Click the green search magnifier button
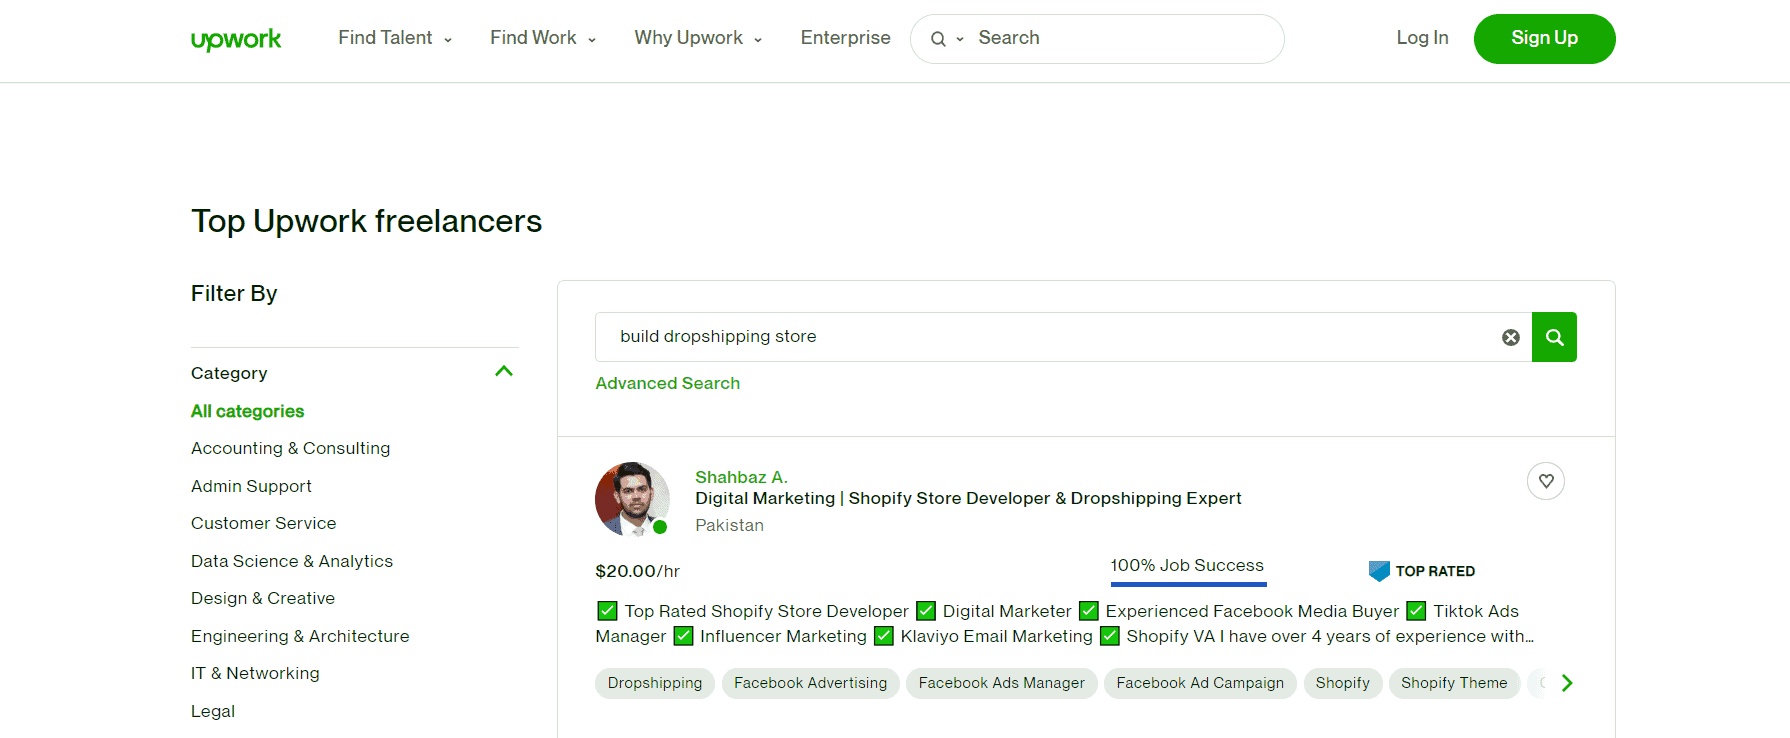The image size is (1790, 738). (x=1554, y=337)
